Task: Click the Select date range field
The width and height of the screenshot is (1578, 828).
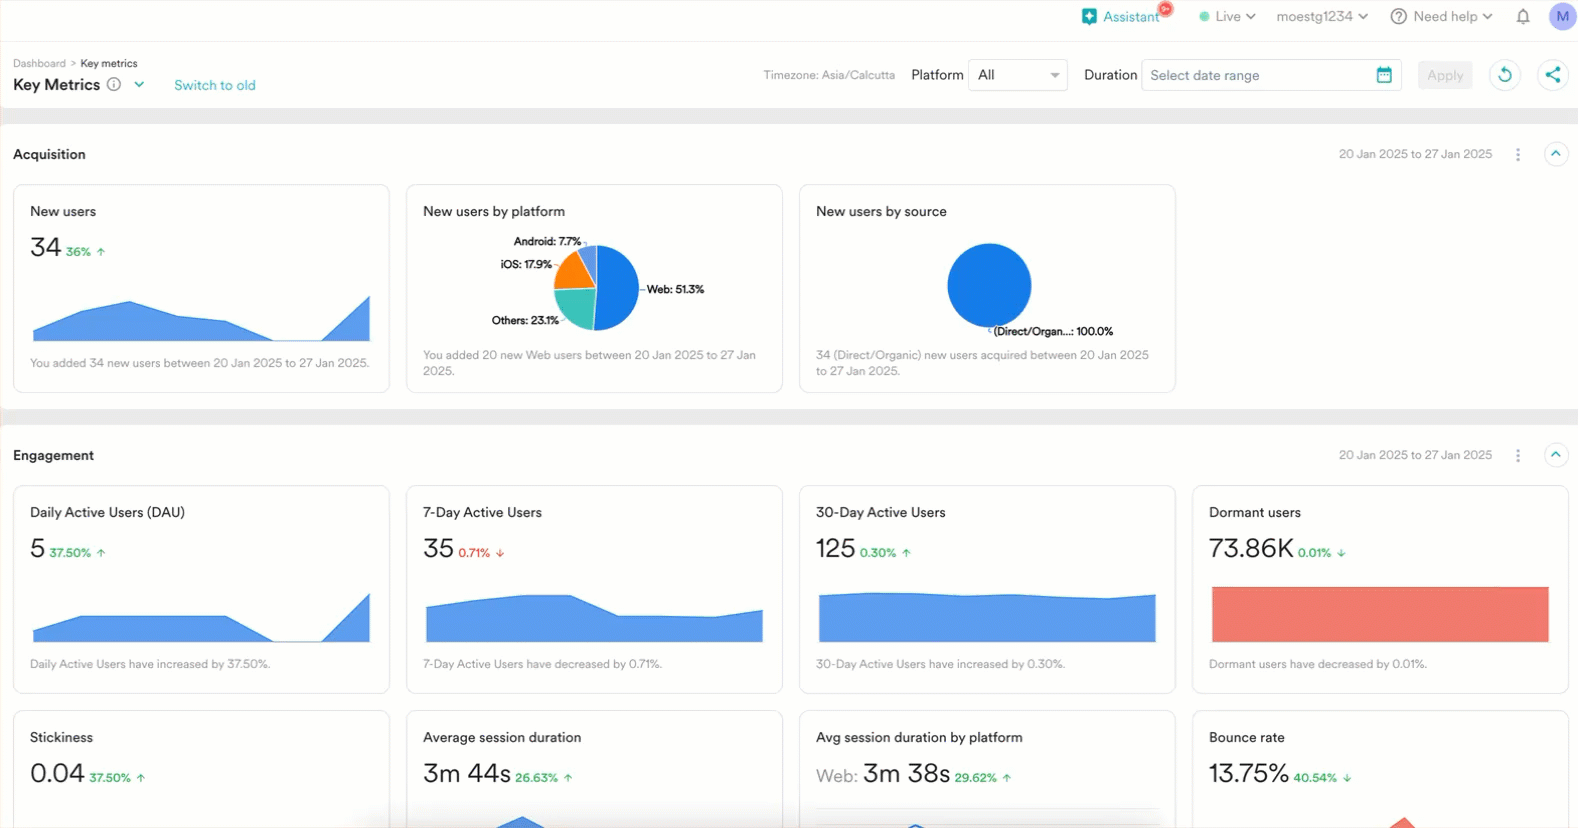Action: point(1271,75)
